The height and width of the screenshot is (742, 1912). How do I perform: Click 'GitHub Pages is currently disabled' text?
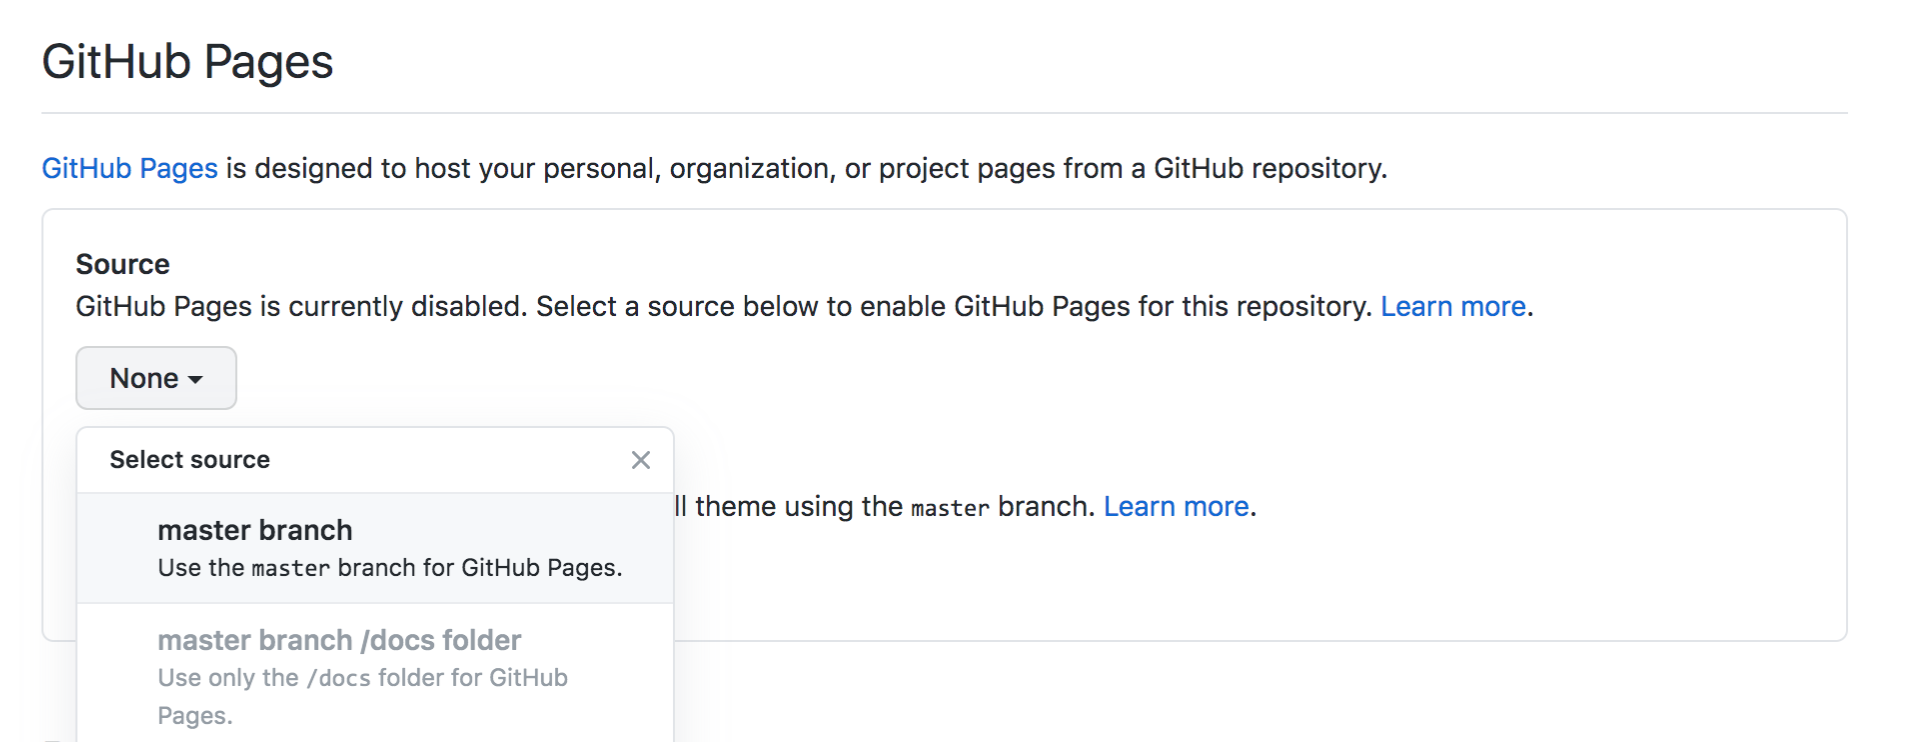coord(301,306)
